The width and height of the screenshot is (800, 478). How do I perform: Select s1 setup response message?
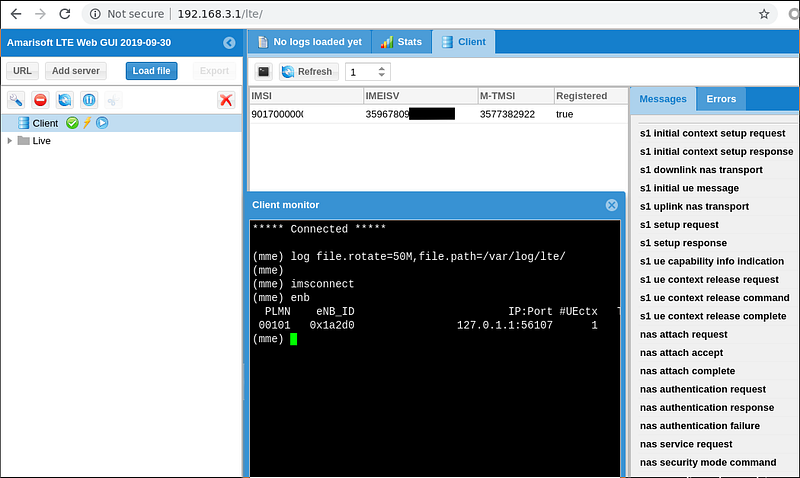click(683, 243)
